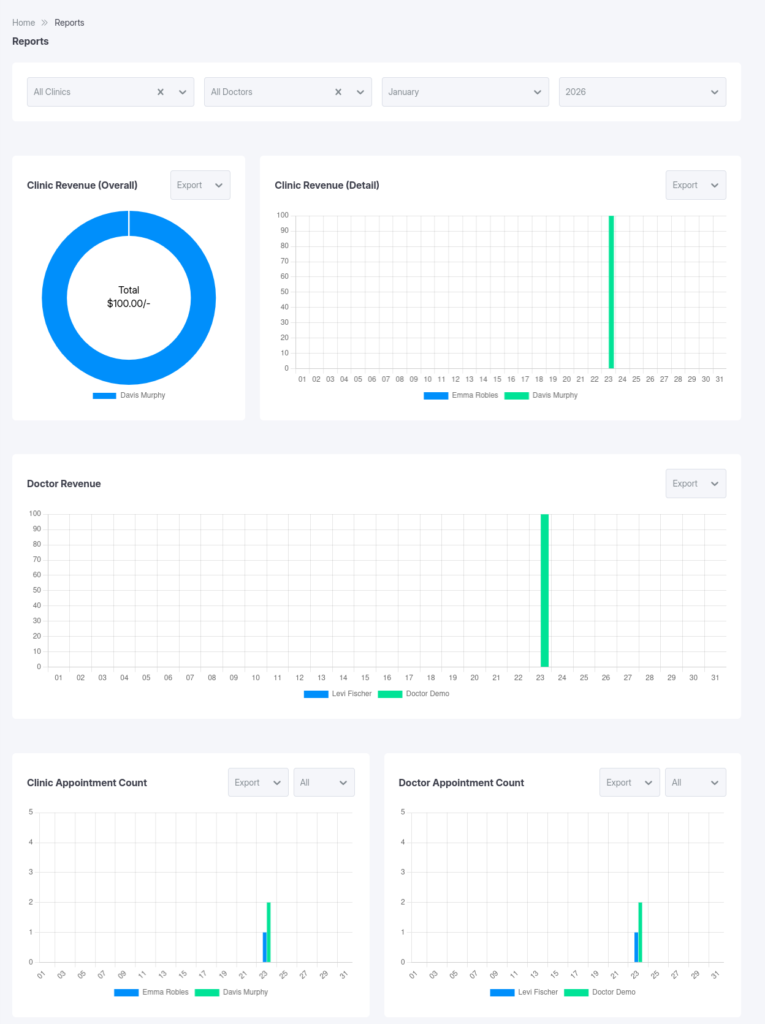Screen dimensions: 765x1024
Task: Open the January month selector
Action: [x=465, y=92]
